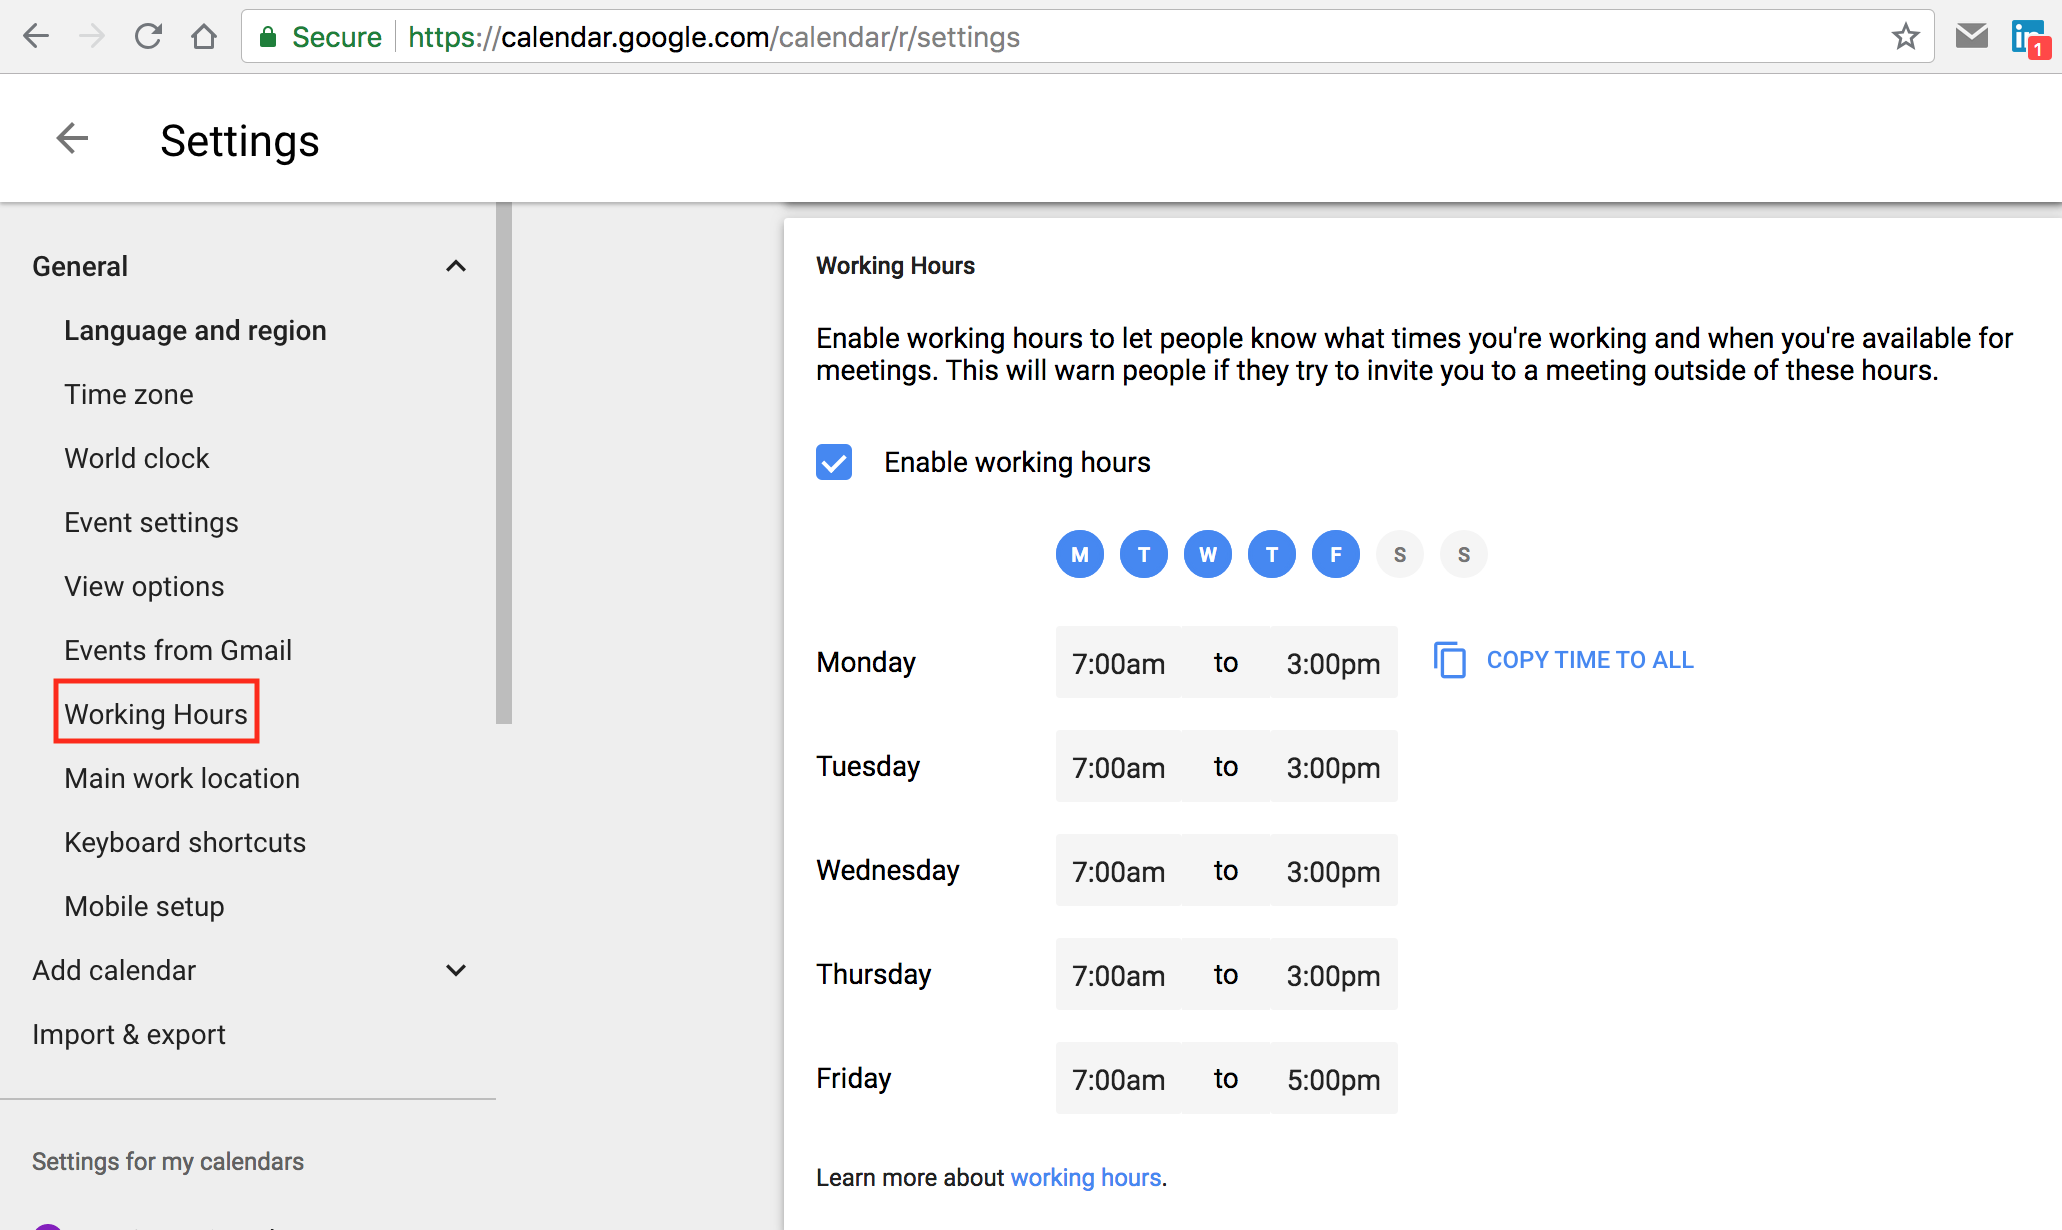The width and height of the screenshot is (2062, 1230).
Task: Click the Copy Time To All icon
Action: click(x=1449, y=660)
